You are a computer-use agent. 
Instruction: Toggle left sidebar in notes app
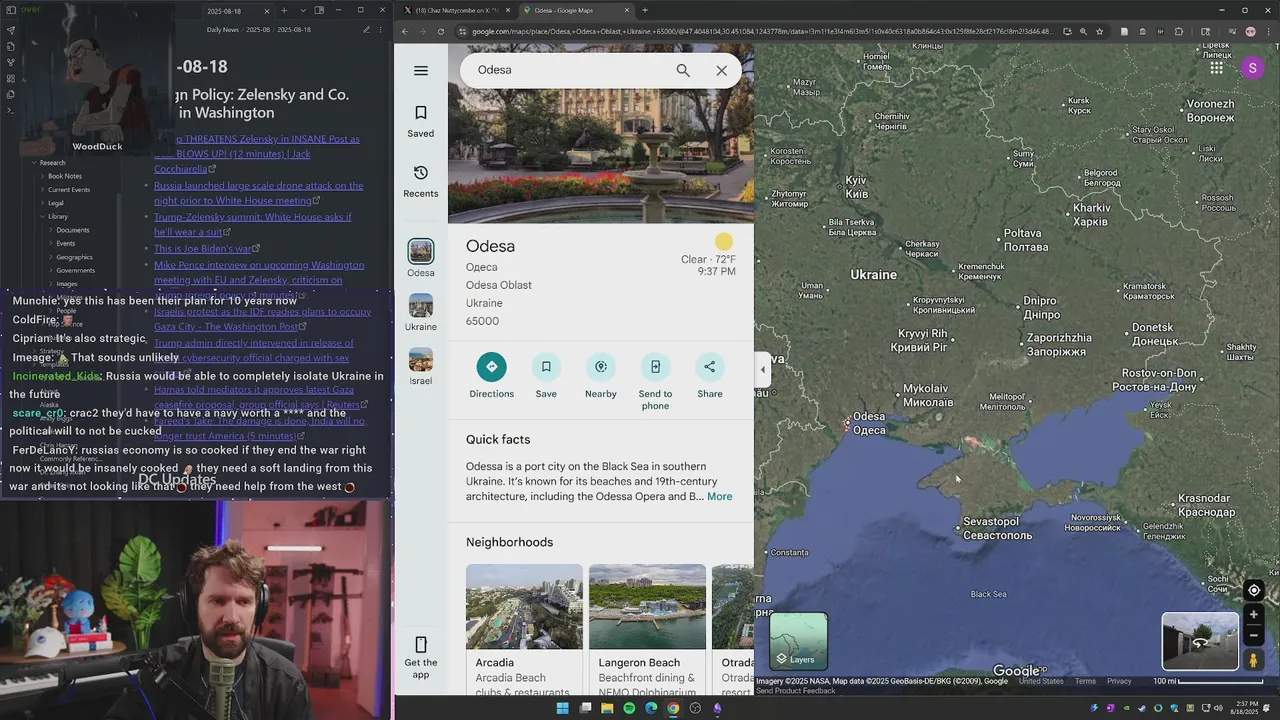click(10, 10)
